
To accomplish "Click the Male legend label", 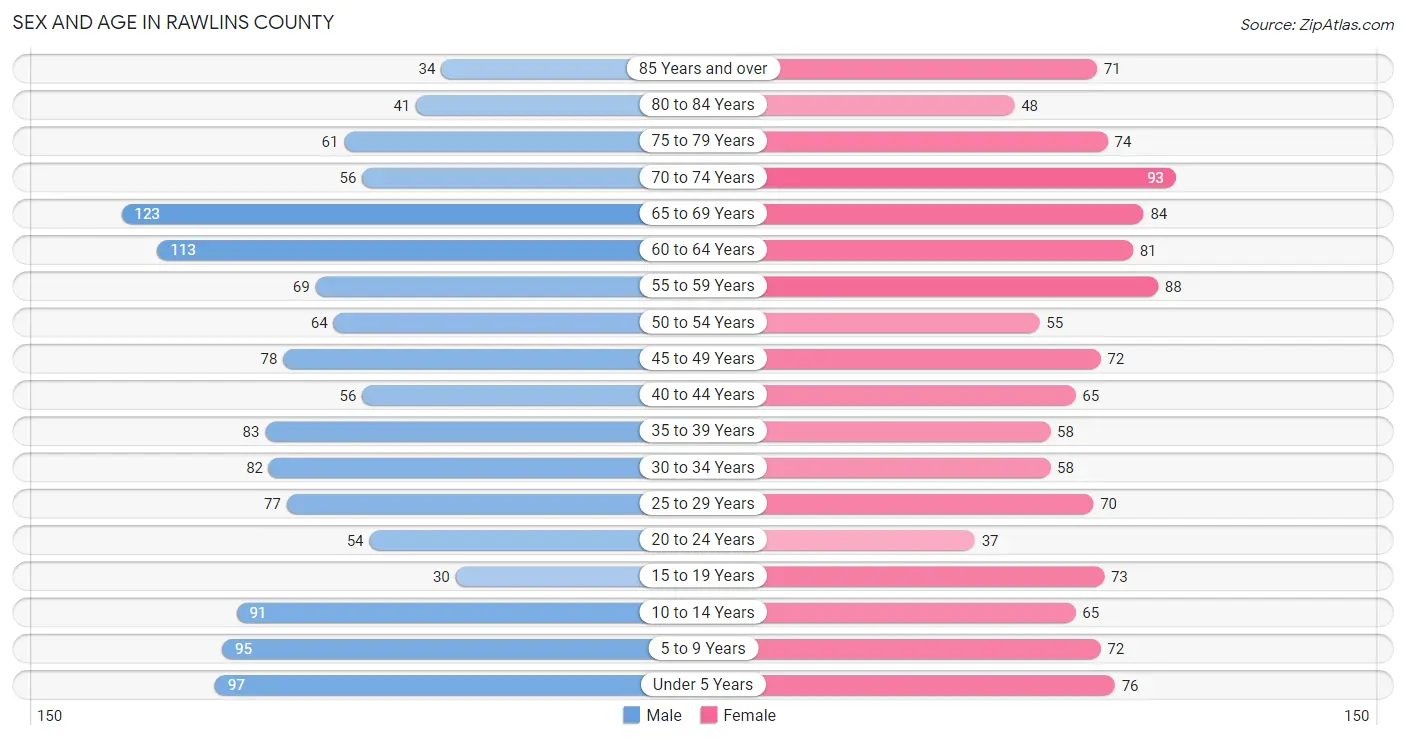I will point(664,715).
